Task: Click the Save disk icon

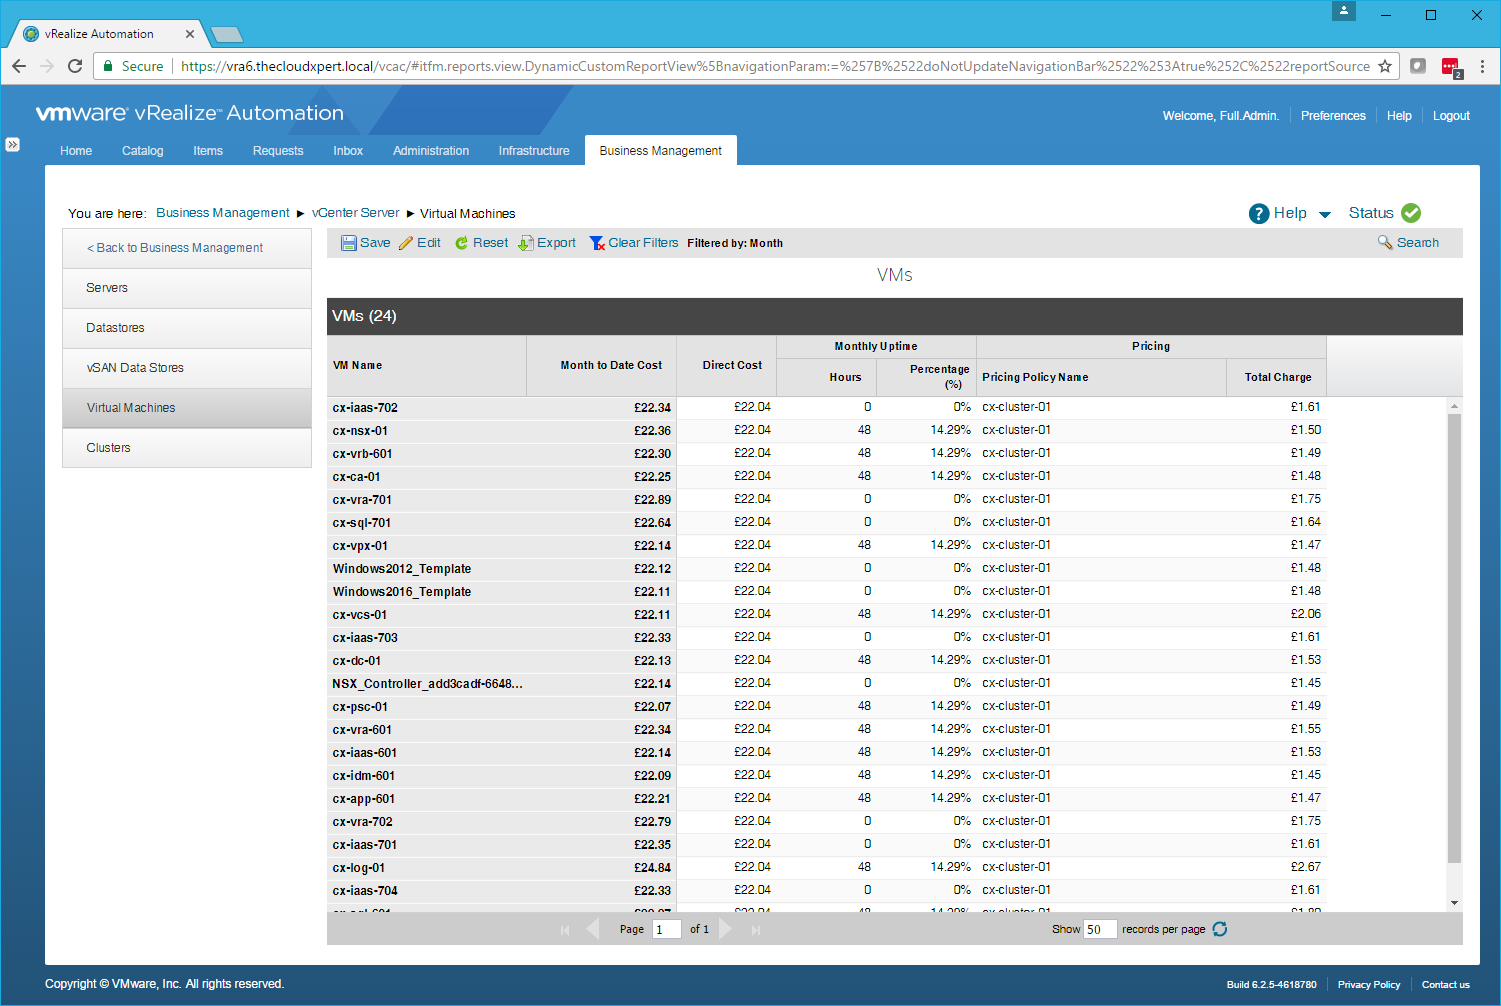Action: click(x=348, y=243)
